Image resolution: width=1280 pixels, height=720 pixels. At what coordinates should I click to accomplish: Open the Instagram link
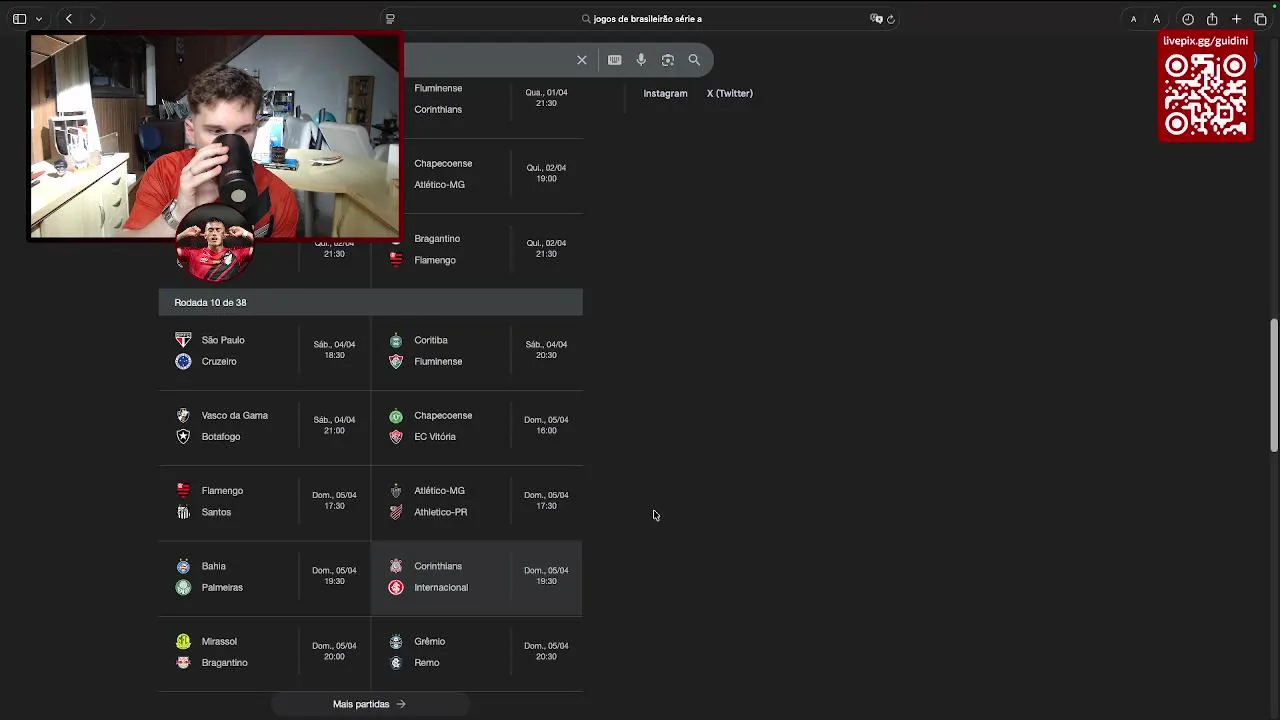click(x=665, y=93)
